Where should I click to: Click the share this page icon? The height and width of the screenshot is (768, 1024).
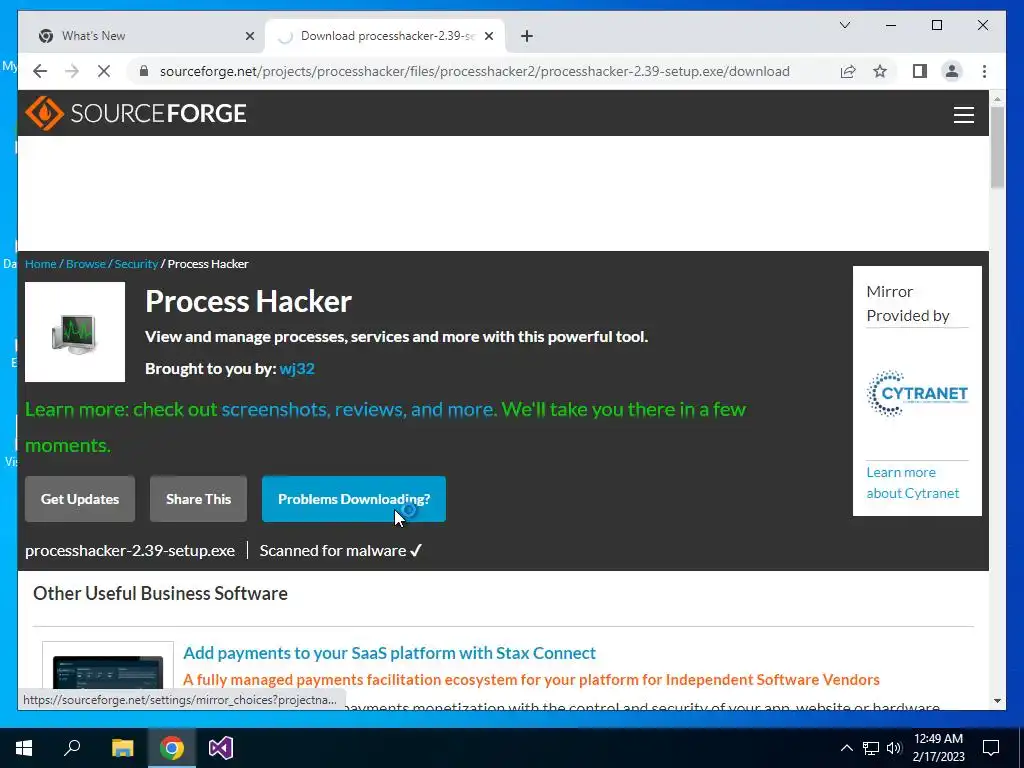tap(848, 71)
